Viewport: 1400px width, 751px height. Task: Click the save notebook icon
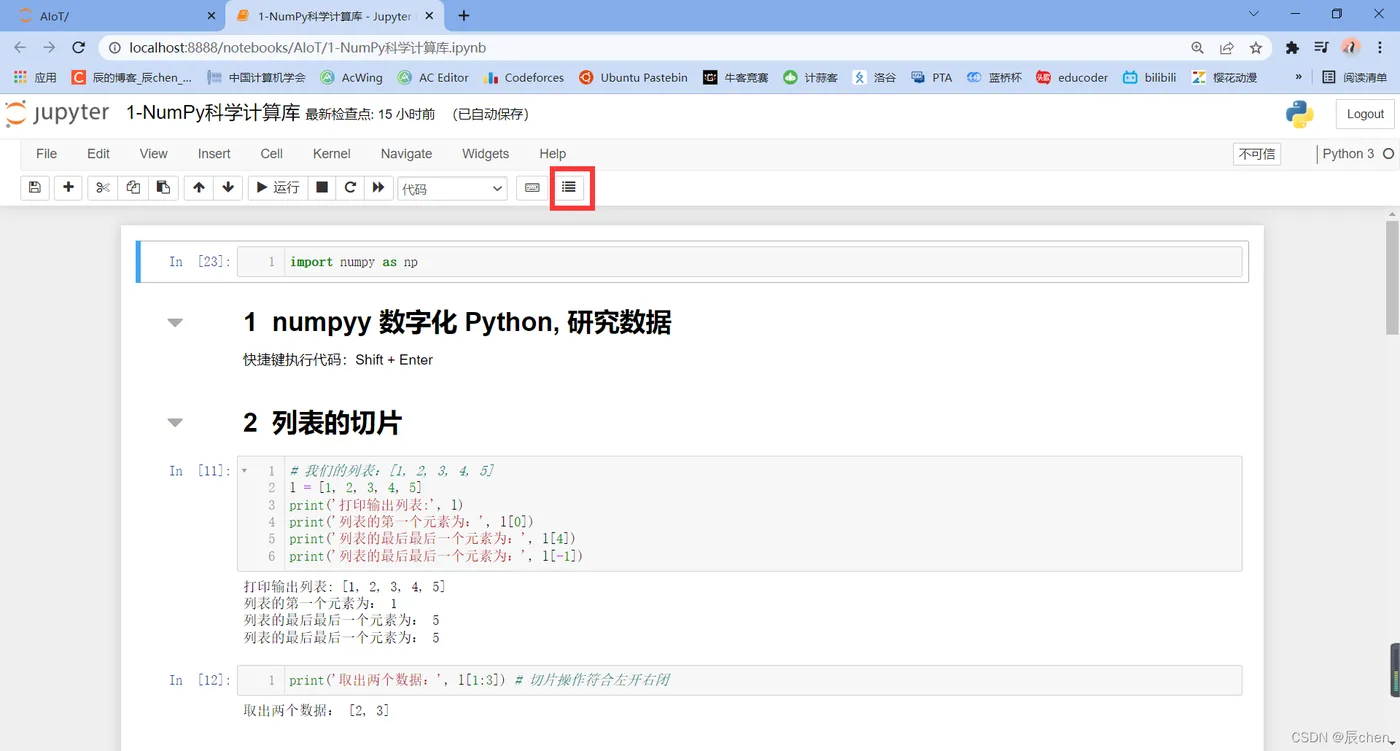(35, 187)
